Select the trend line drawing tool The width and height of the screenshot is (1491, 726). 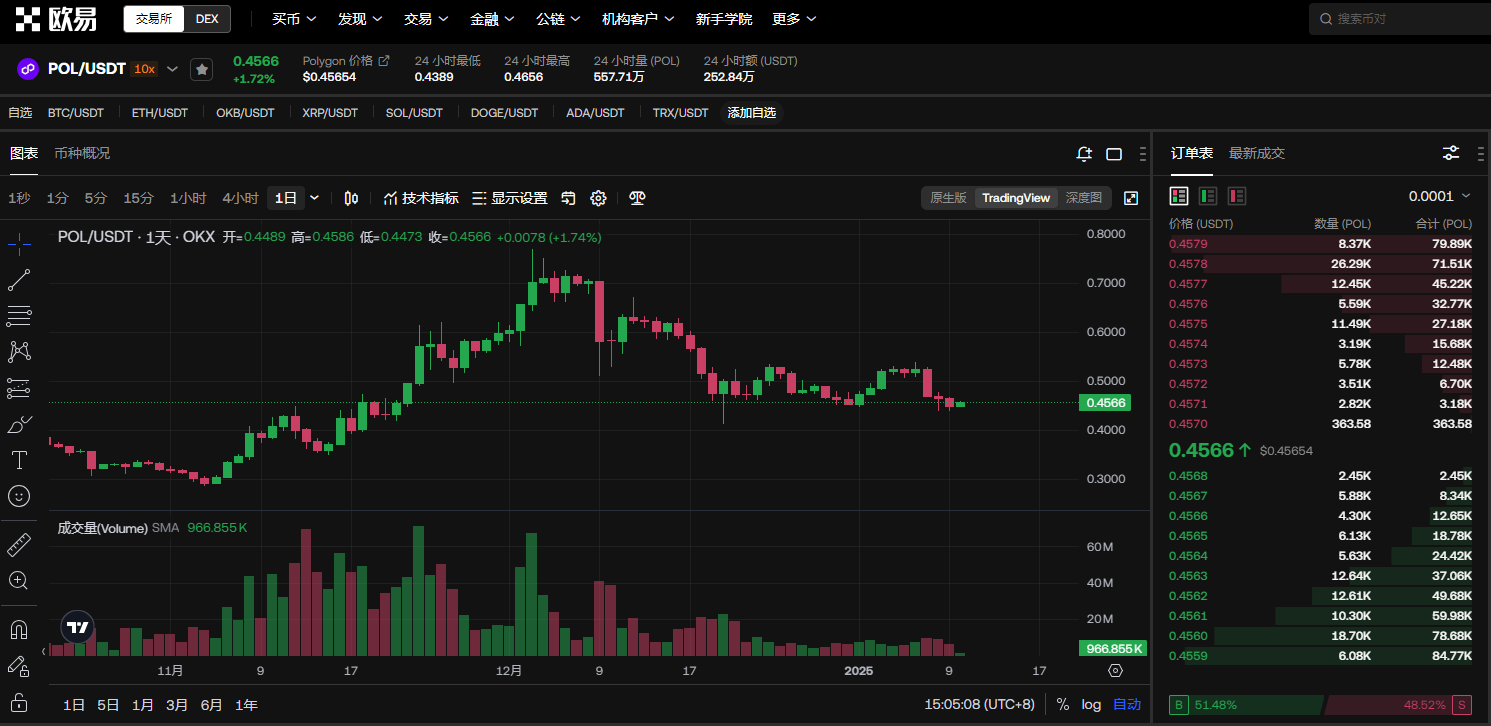(19, 280)
